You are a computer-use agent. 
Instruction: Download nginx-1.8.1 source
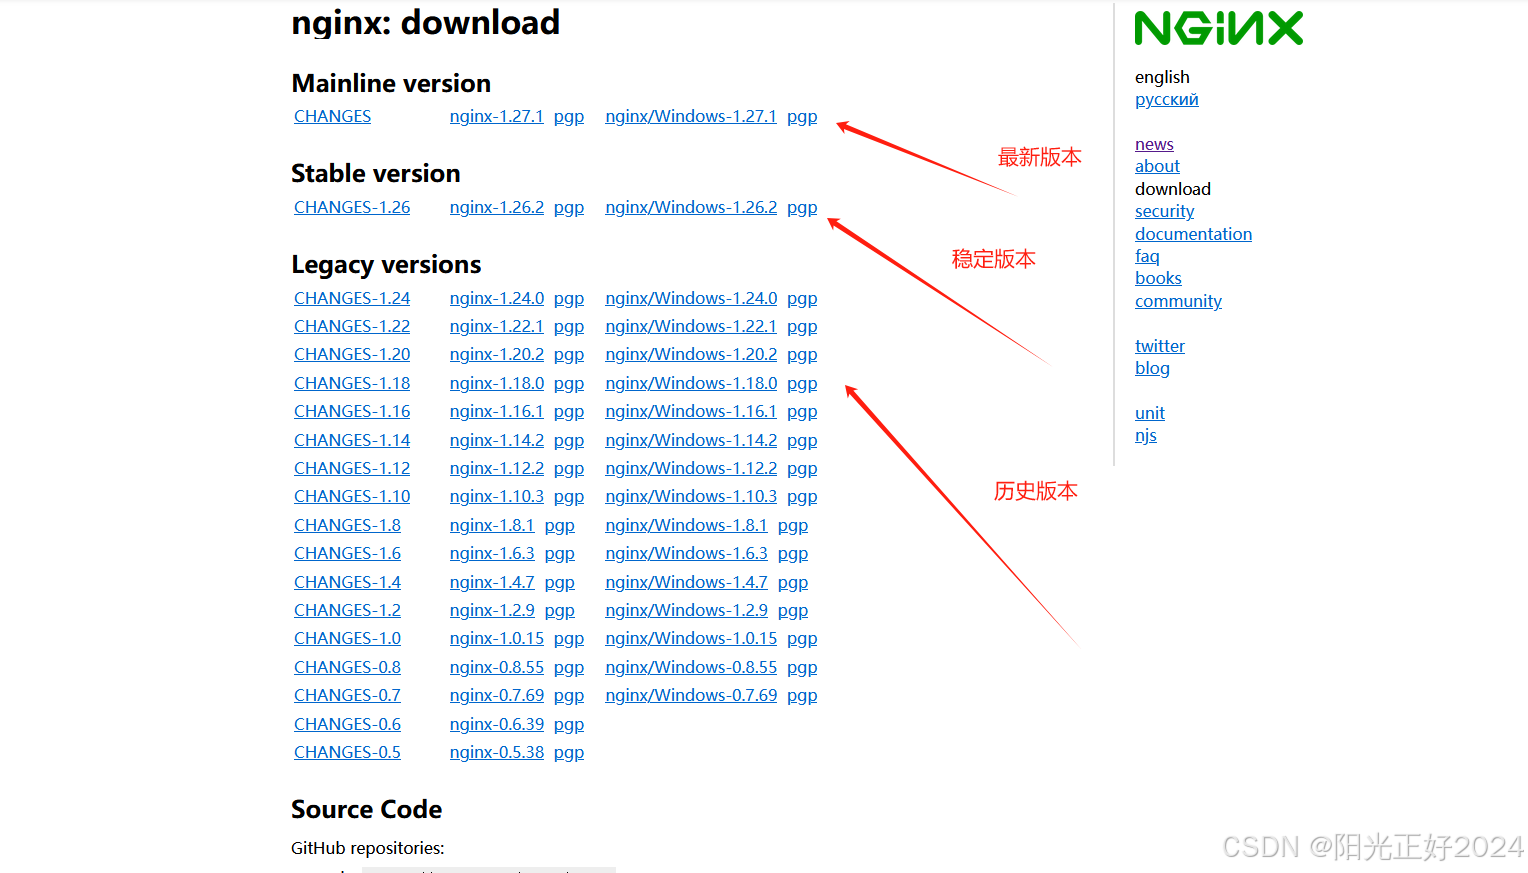coord(492,525)
